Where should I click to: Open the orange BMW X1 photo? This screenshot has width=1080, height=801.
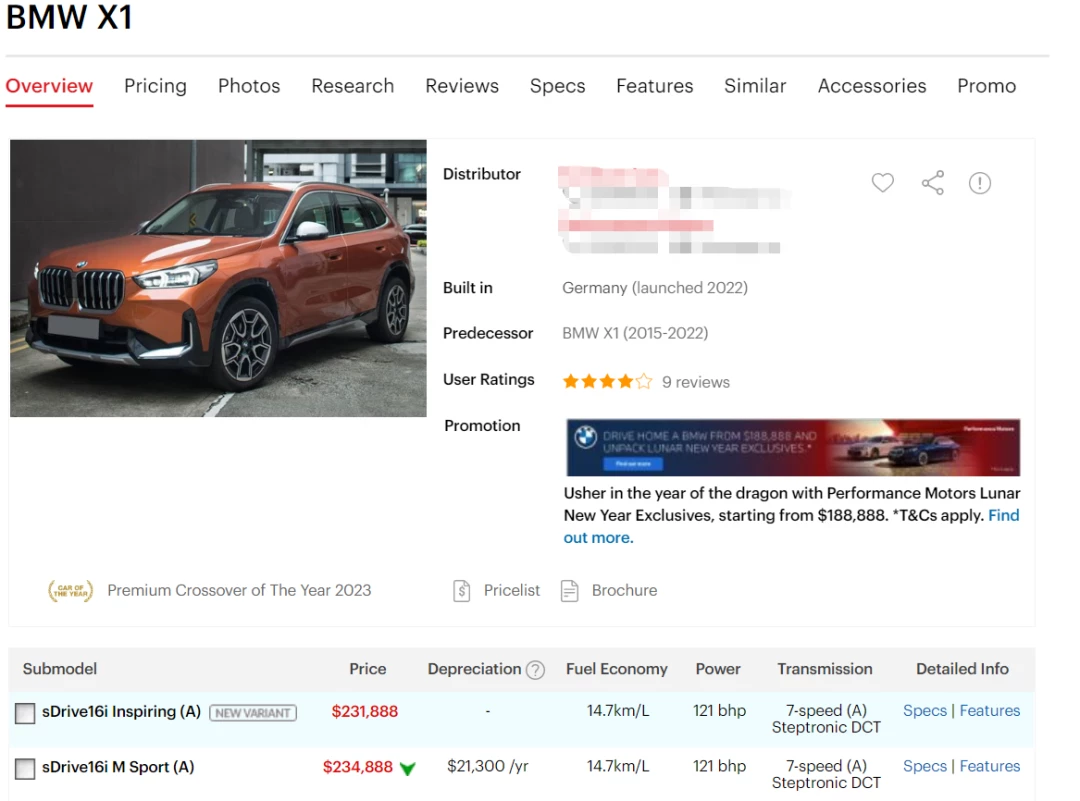pyautogui.click(x=218, y=278)
